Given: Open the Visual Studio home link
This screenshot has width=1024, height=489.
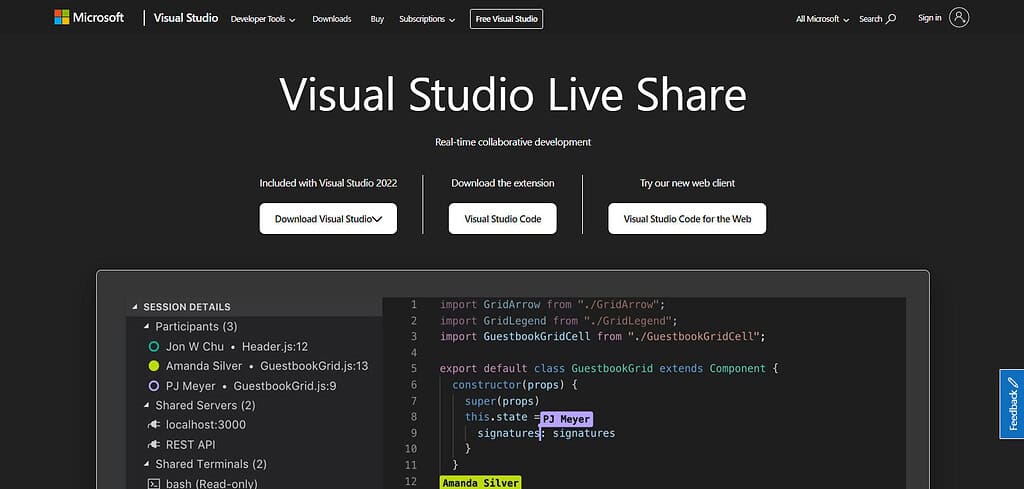Looking at the screenshot, I should 185,18.
